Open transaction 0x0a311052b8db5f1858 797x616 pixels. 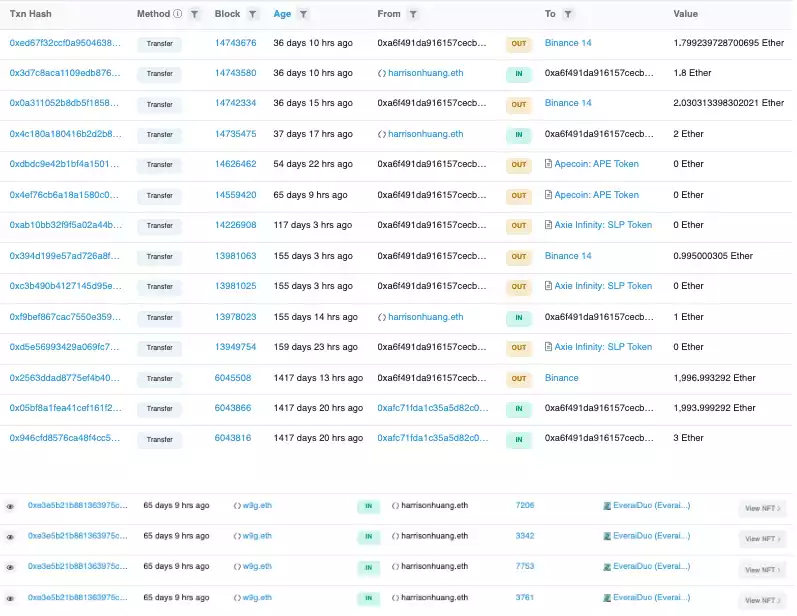click(64, 103)
